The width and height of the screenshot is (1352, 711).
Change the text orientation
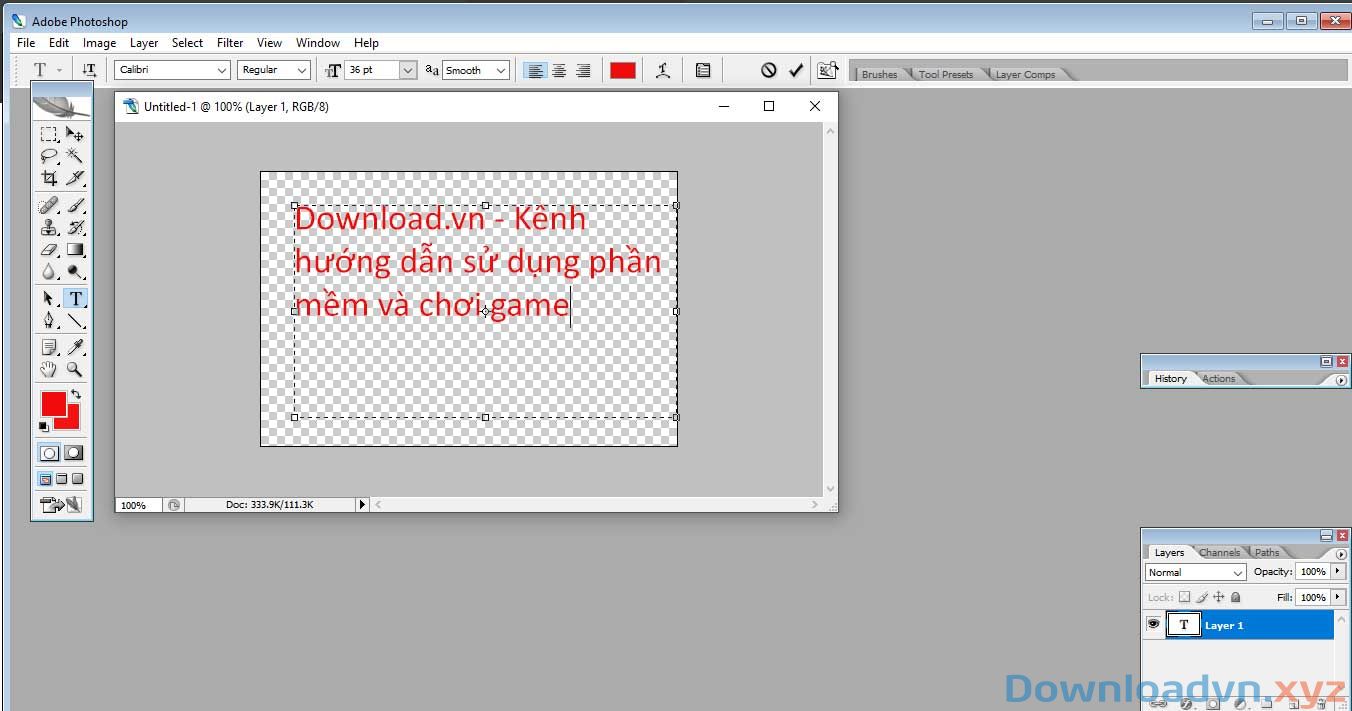pyautogui.click(x=89, y=70)
